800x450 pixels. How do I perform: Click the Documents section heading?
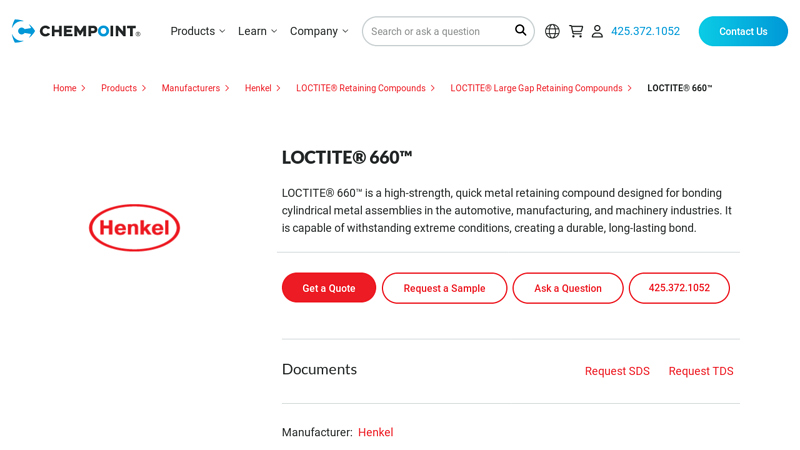pos(319,369)
